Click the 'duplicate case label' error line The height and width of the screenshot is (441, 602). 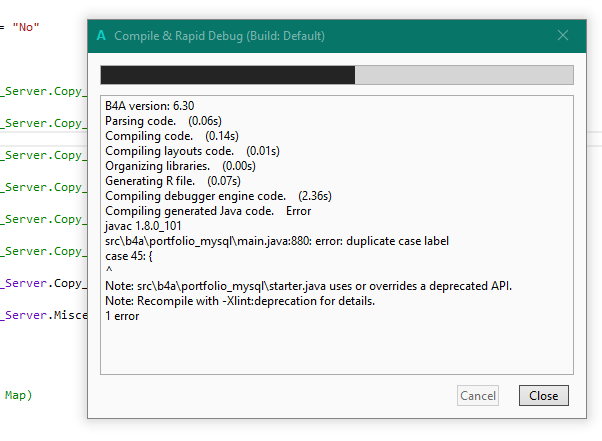tap(277, 241)
